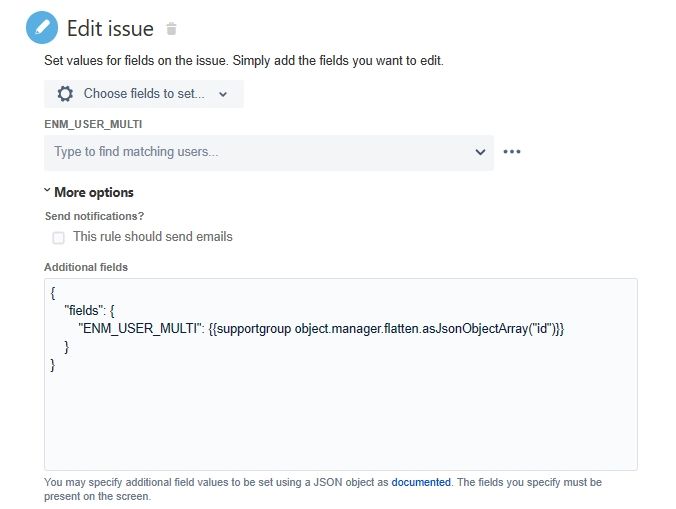This screenshot has width=676, height=509.
Task: Click the This rule should send emails label
Action: 153,237
